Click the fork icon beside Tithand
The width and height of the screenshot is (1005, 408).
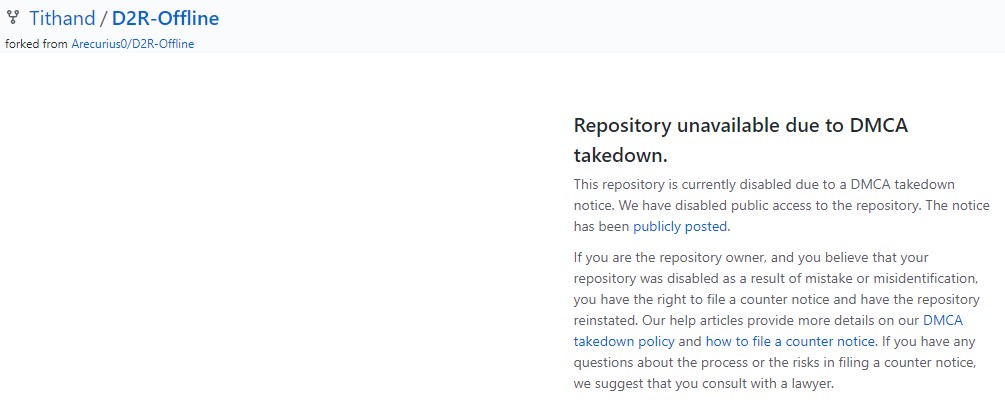click(x=12, y=17)
